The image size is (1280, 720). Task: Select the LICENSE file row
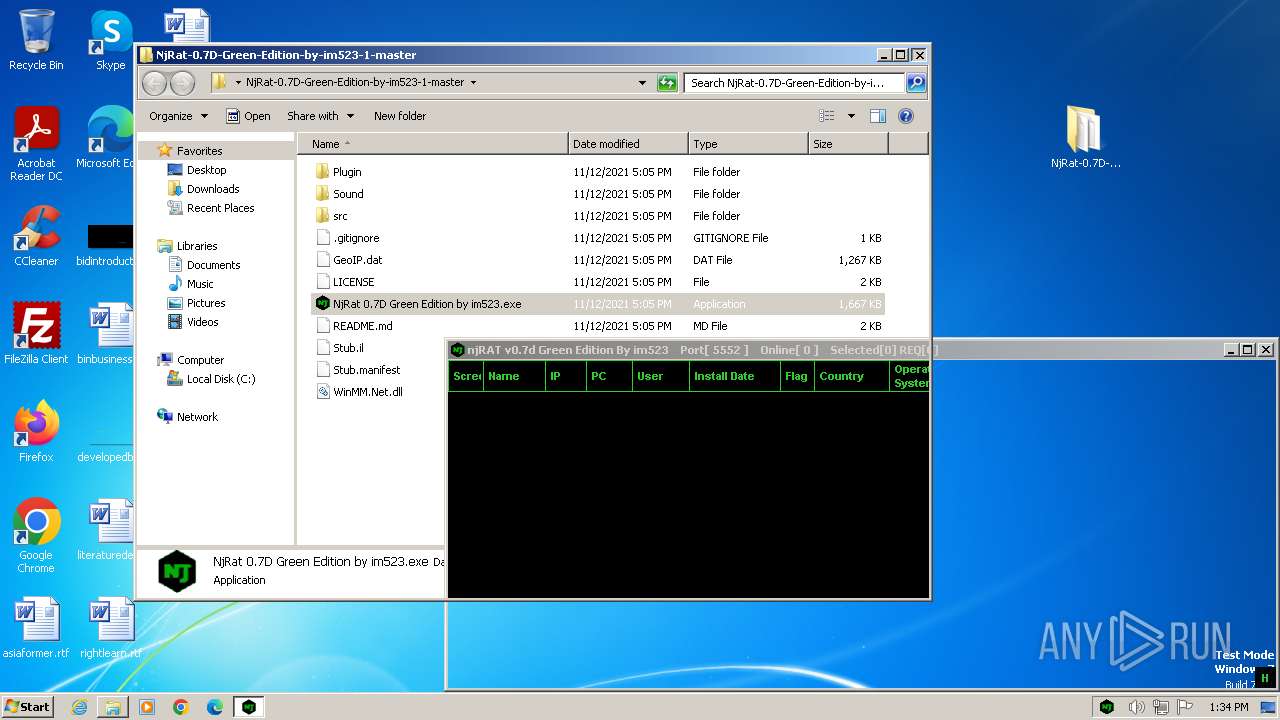598,282
